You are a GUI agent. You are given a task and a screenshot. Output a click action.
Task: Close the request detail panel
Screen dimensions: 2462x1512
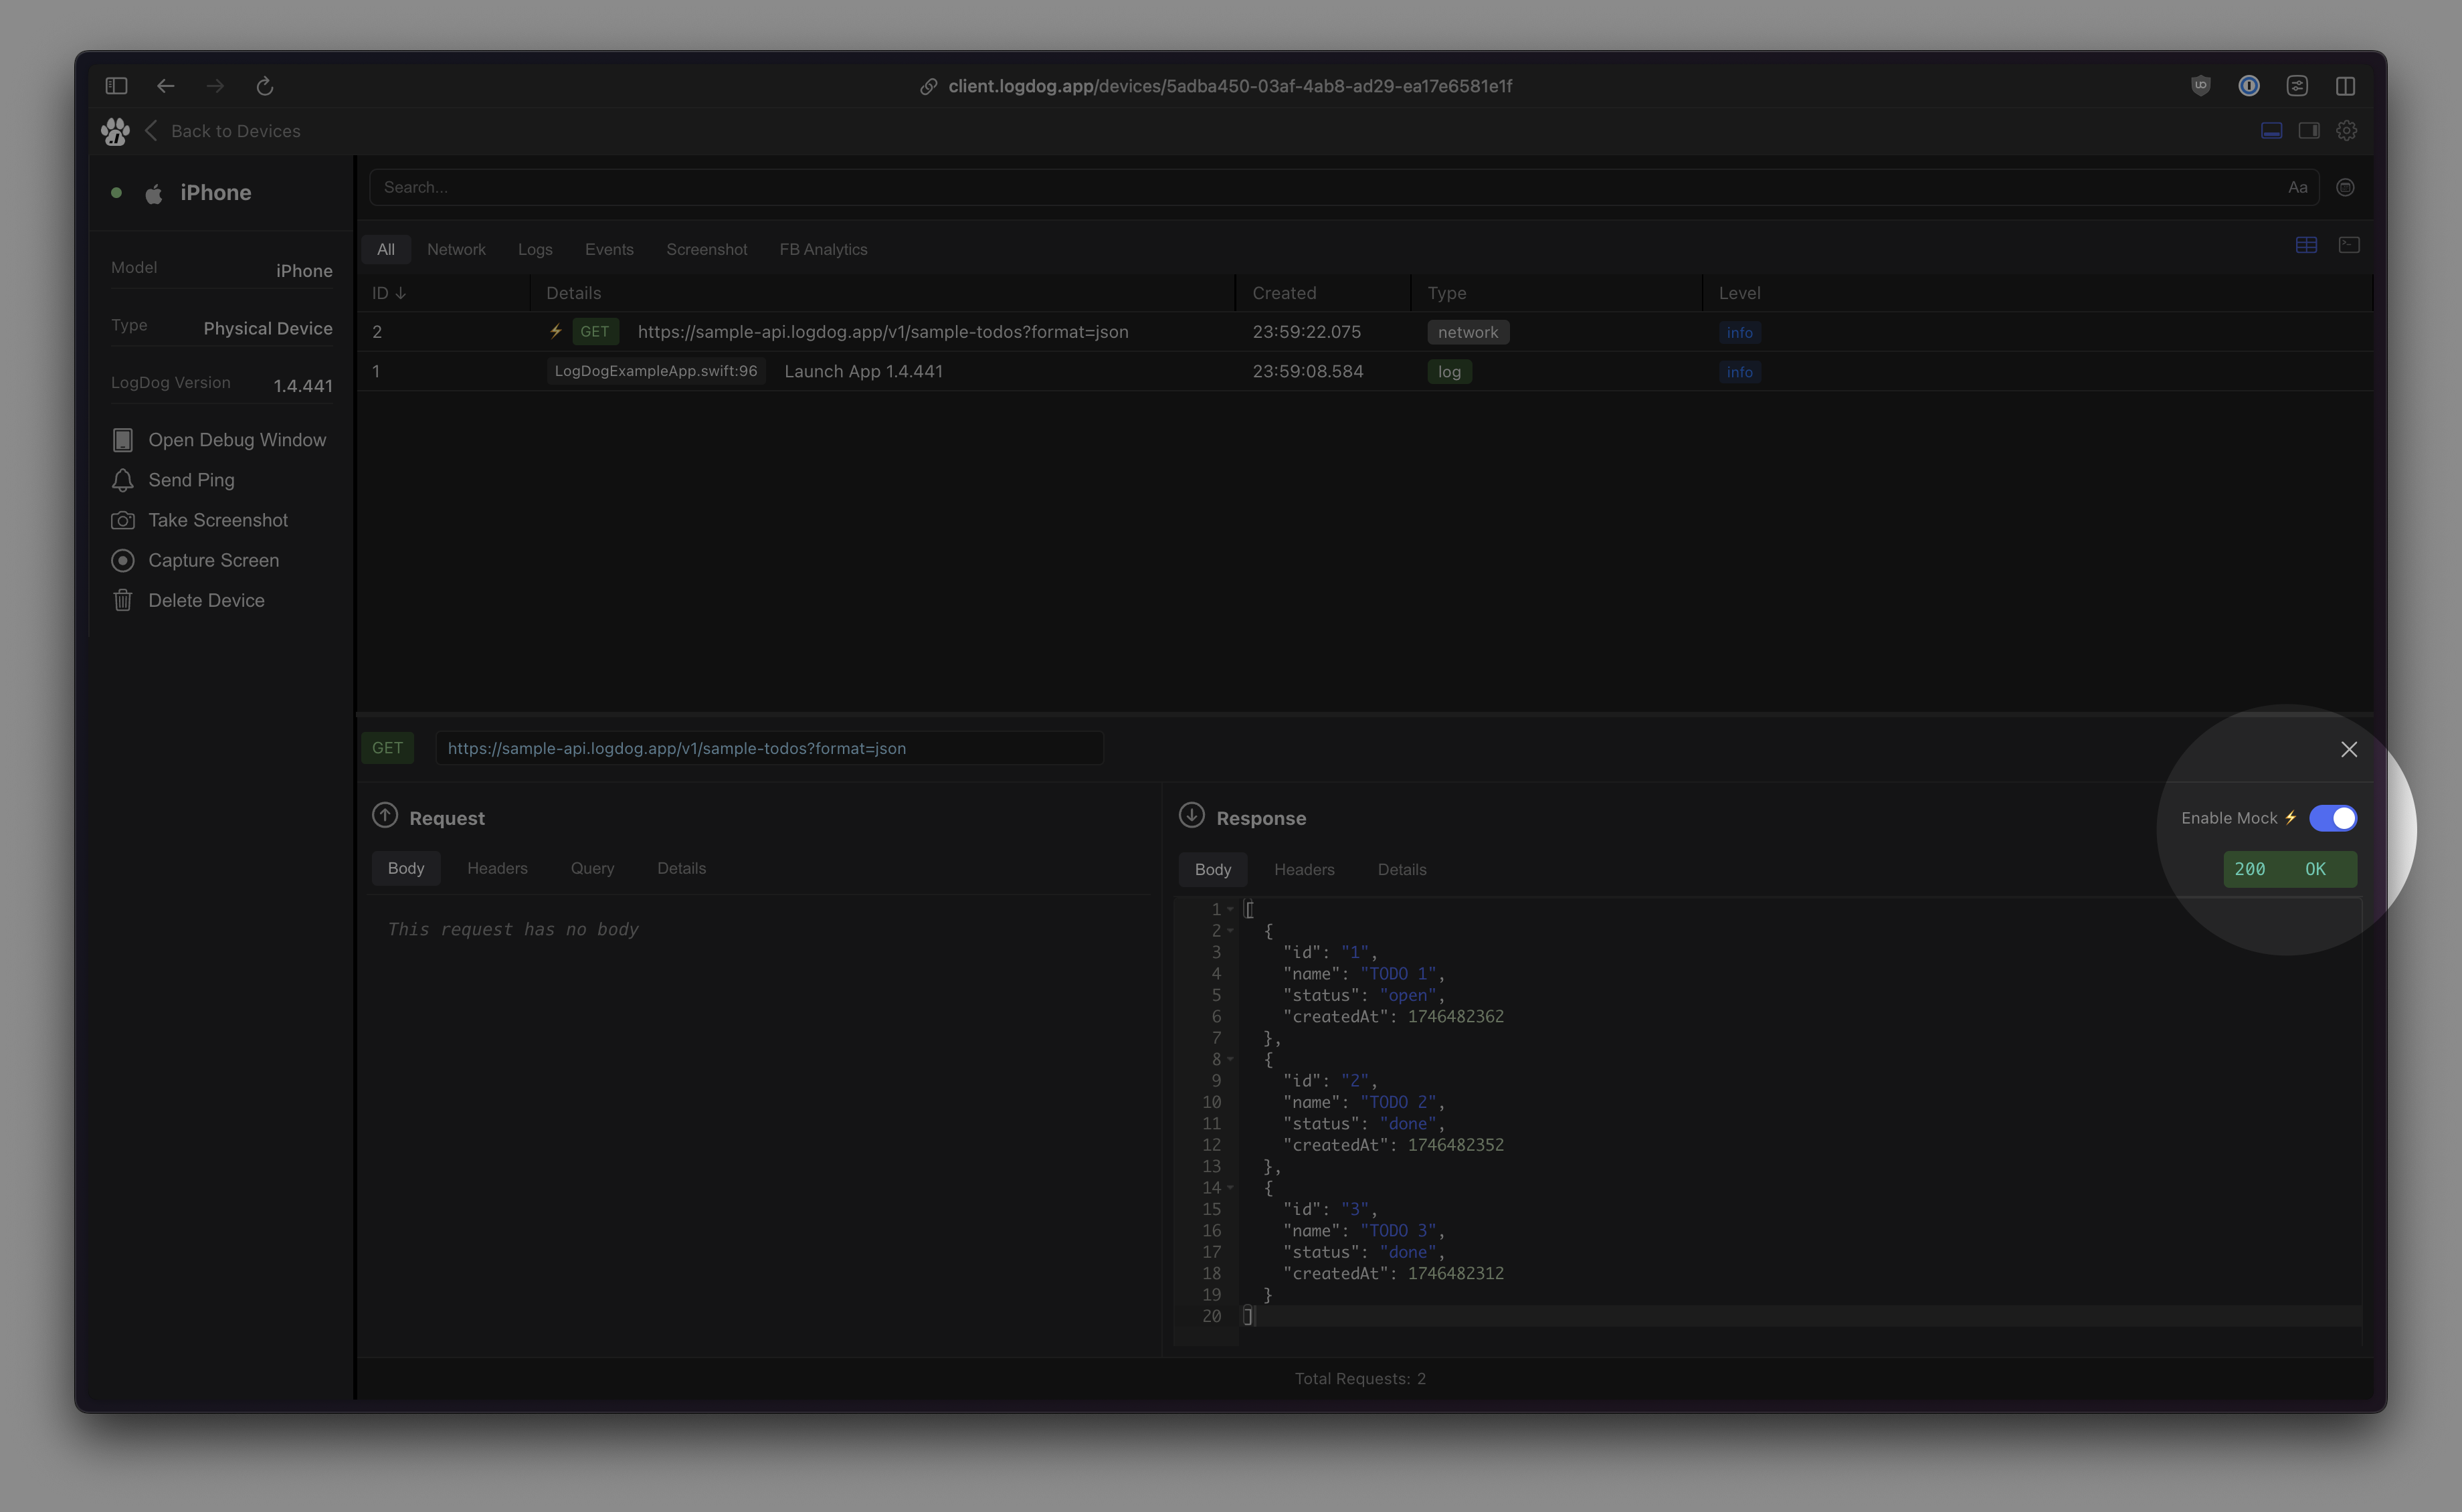tap(2349, 749)
